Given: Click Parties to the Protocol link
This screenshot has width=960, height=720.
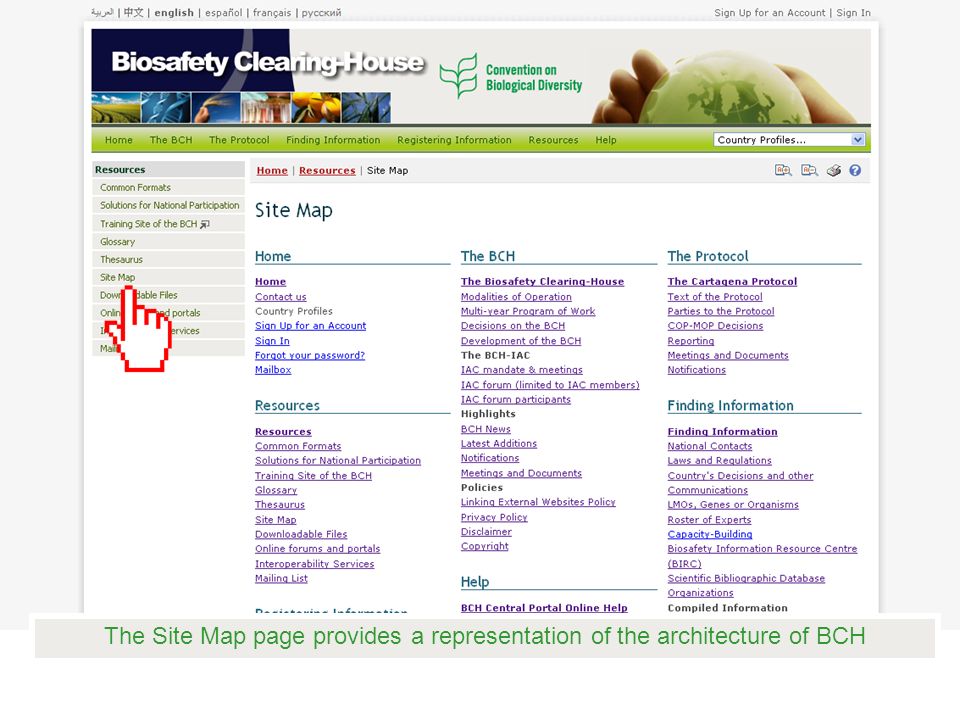Looking at the screenshot, I should click(x=721, y=311).
